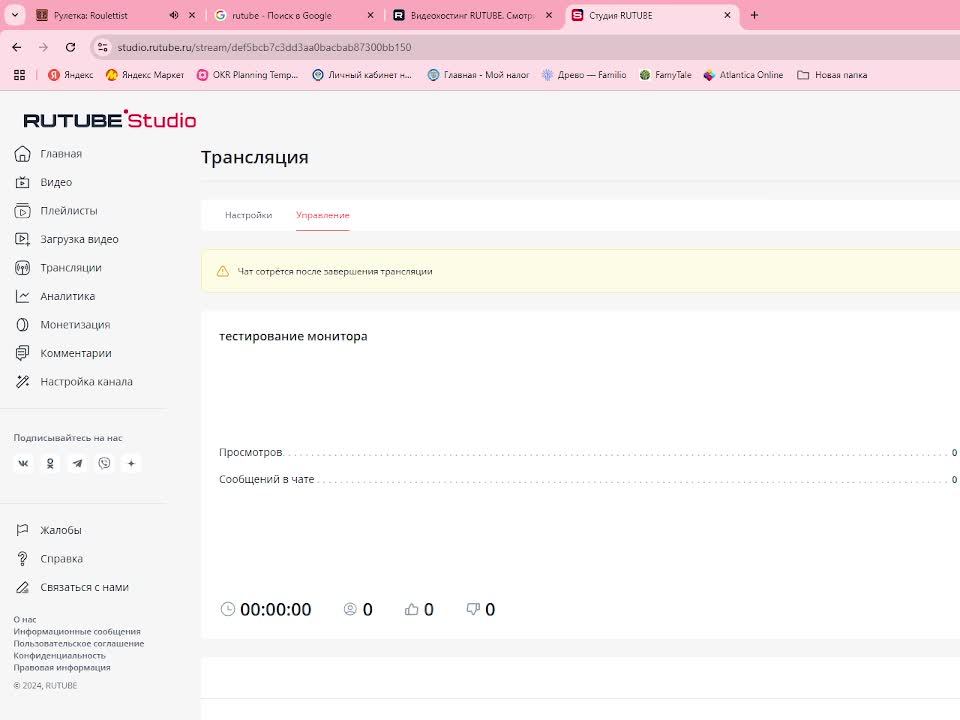Close the Видеохостинг RUTUBE tab

[x=549, y=15]
